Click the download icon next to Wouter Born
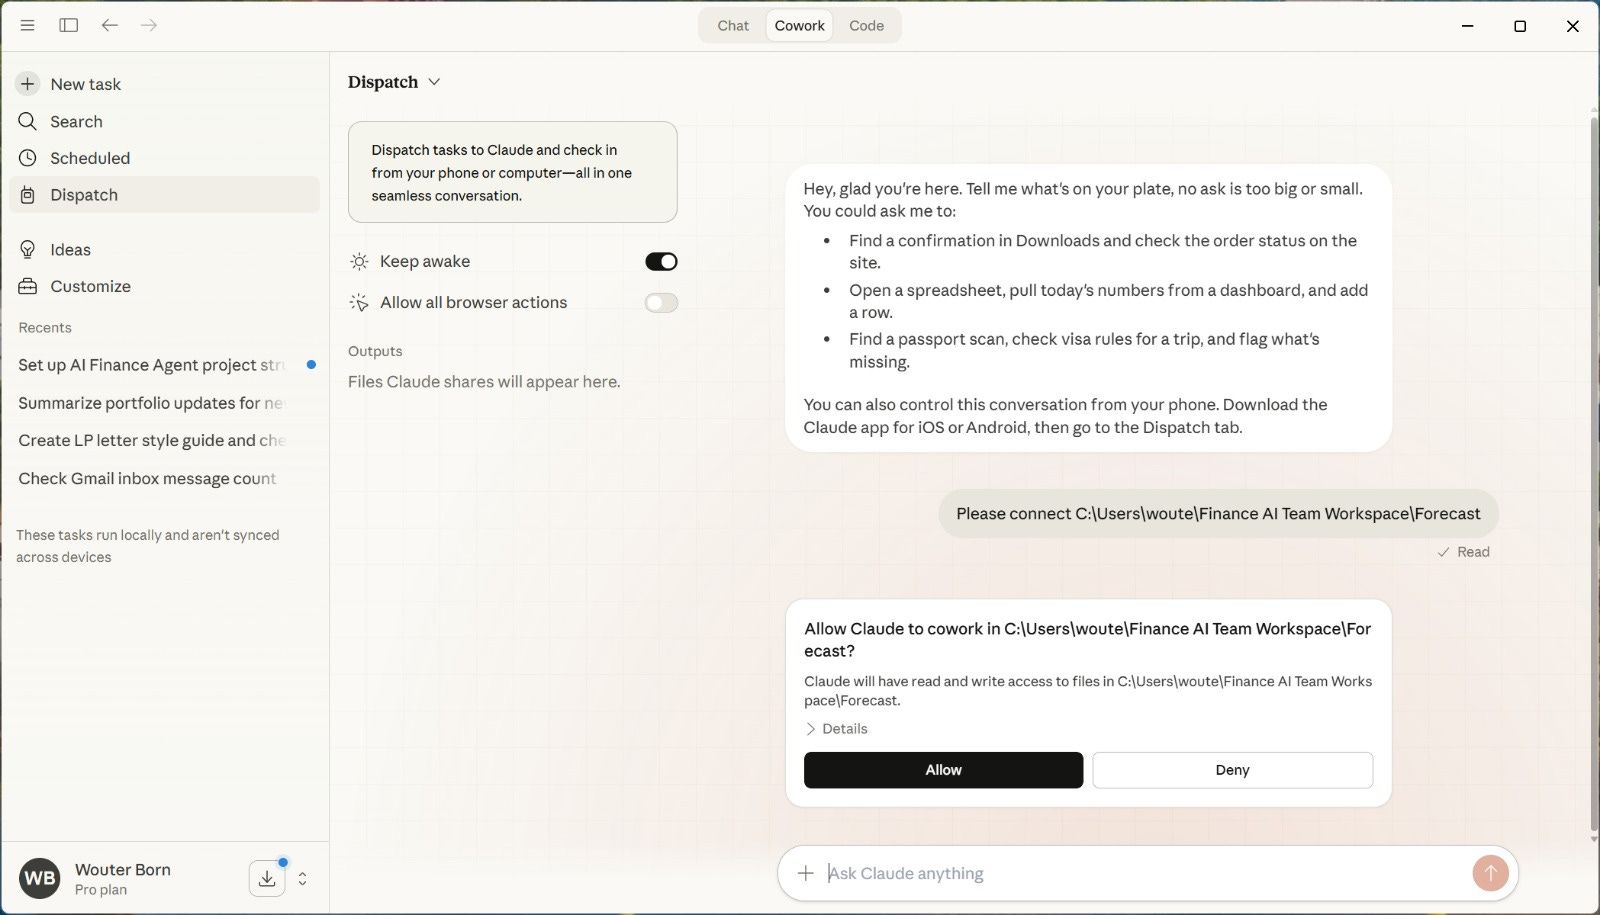The height and width of the screenshot is (915, 1600). 266,877
